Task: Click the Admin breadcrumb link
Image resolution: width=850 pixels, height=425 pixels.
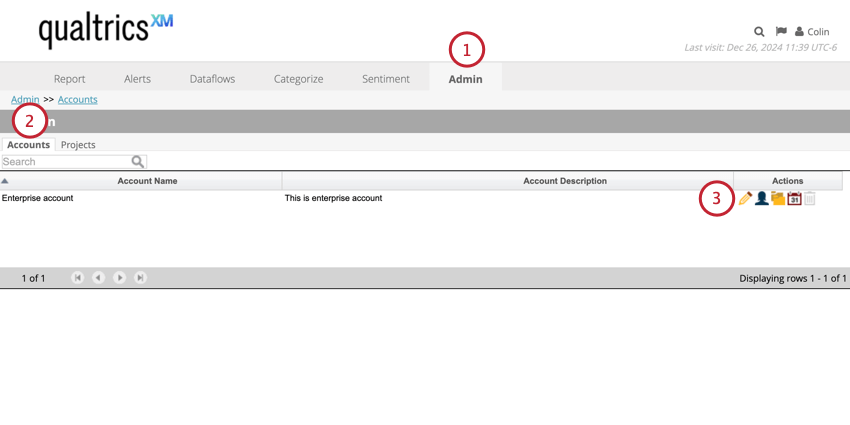Action: pyautogui.click(x=25, y=99)
